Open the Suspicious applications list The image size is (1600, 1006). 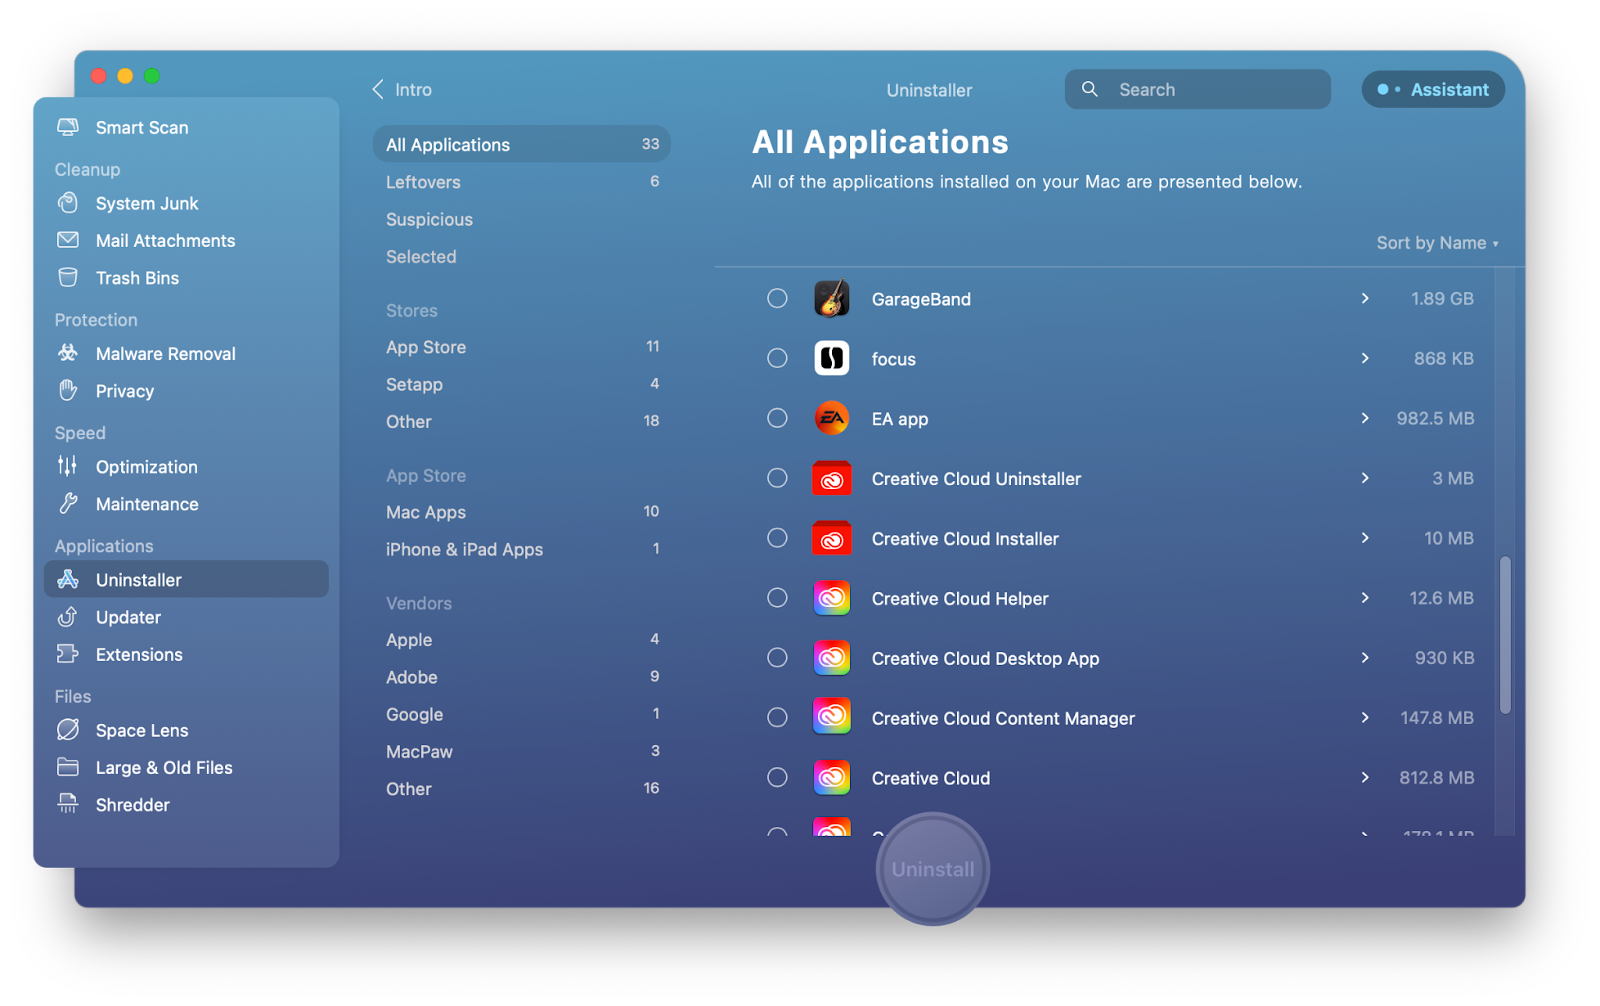coord(429,219)
